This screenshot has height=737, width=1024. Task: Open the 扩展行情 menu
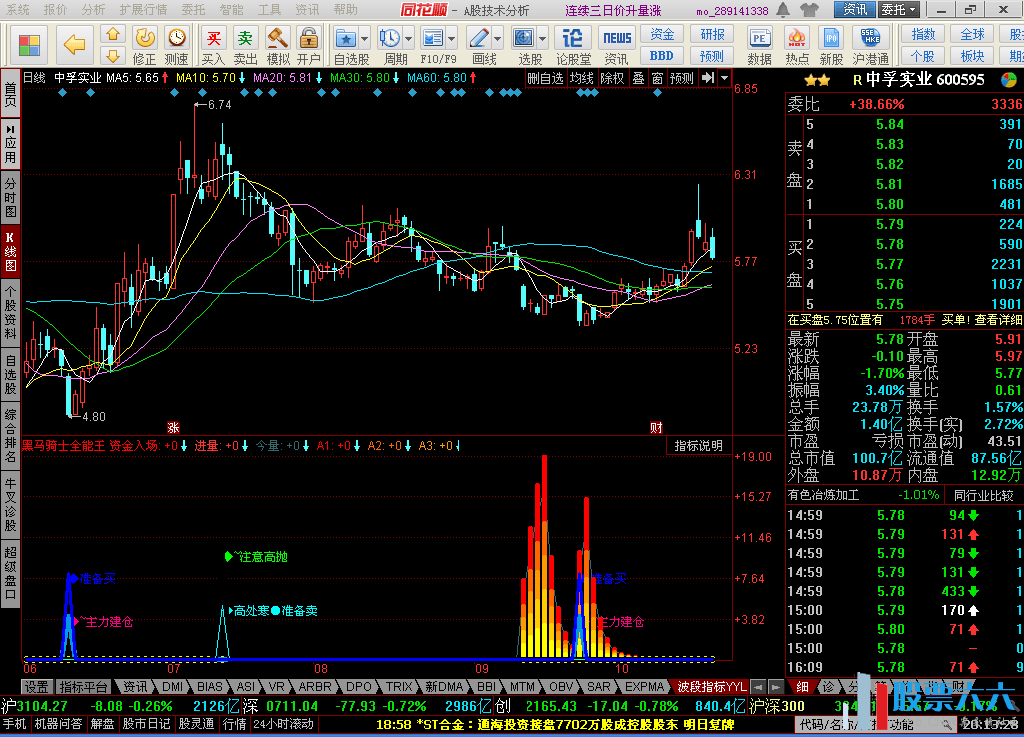(143, 10)
